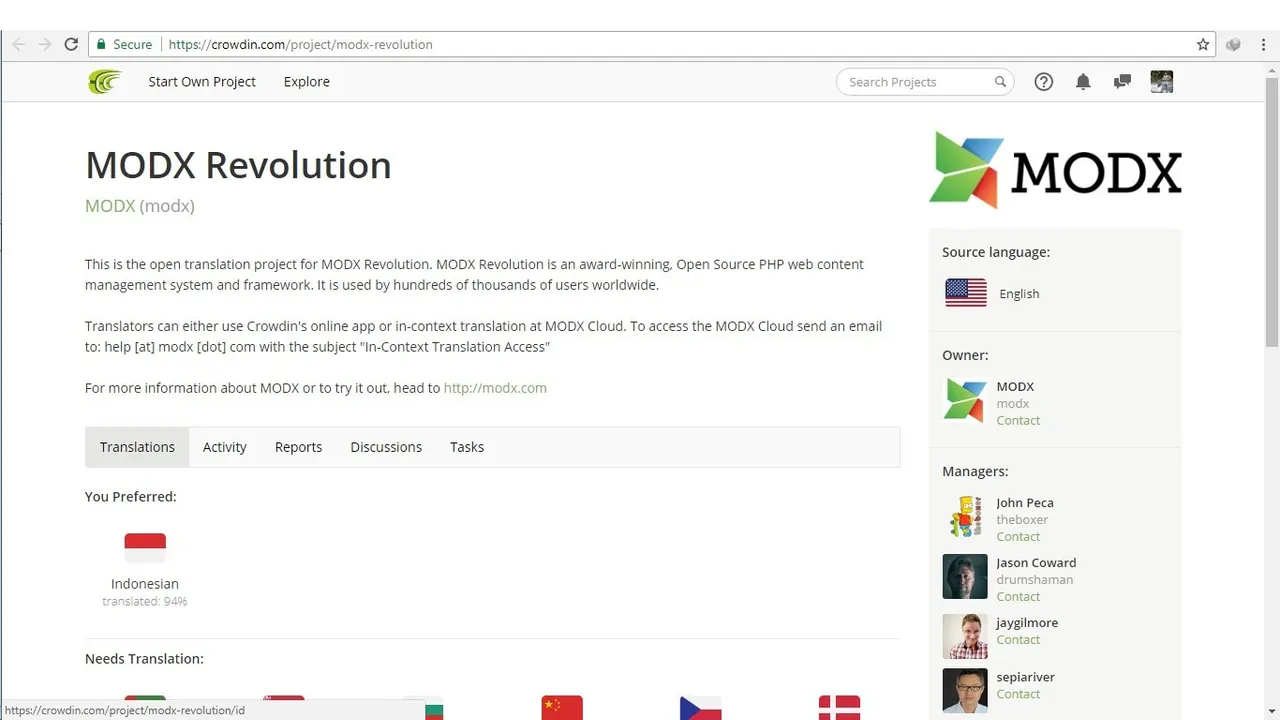The width and height of the screenshot is (1280, 720).
Task: Click the browser address bar URL
Action: tap(300, 44)
